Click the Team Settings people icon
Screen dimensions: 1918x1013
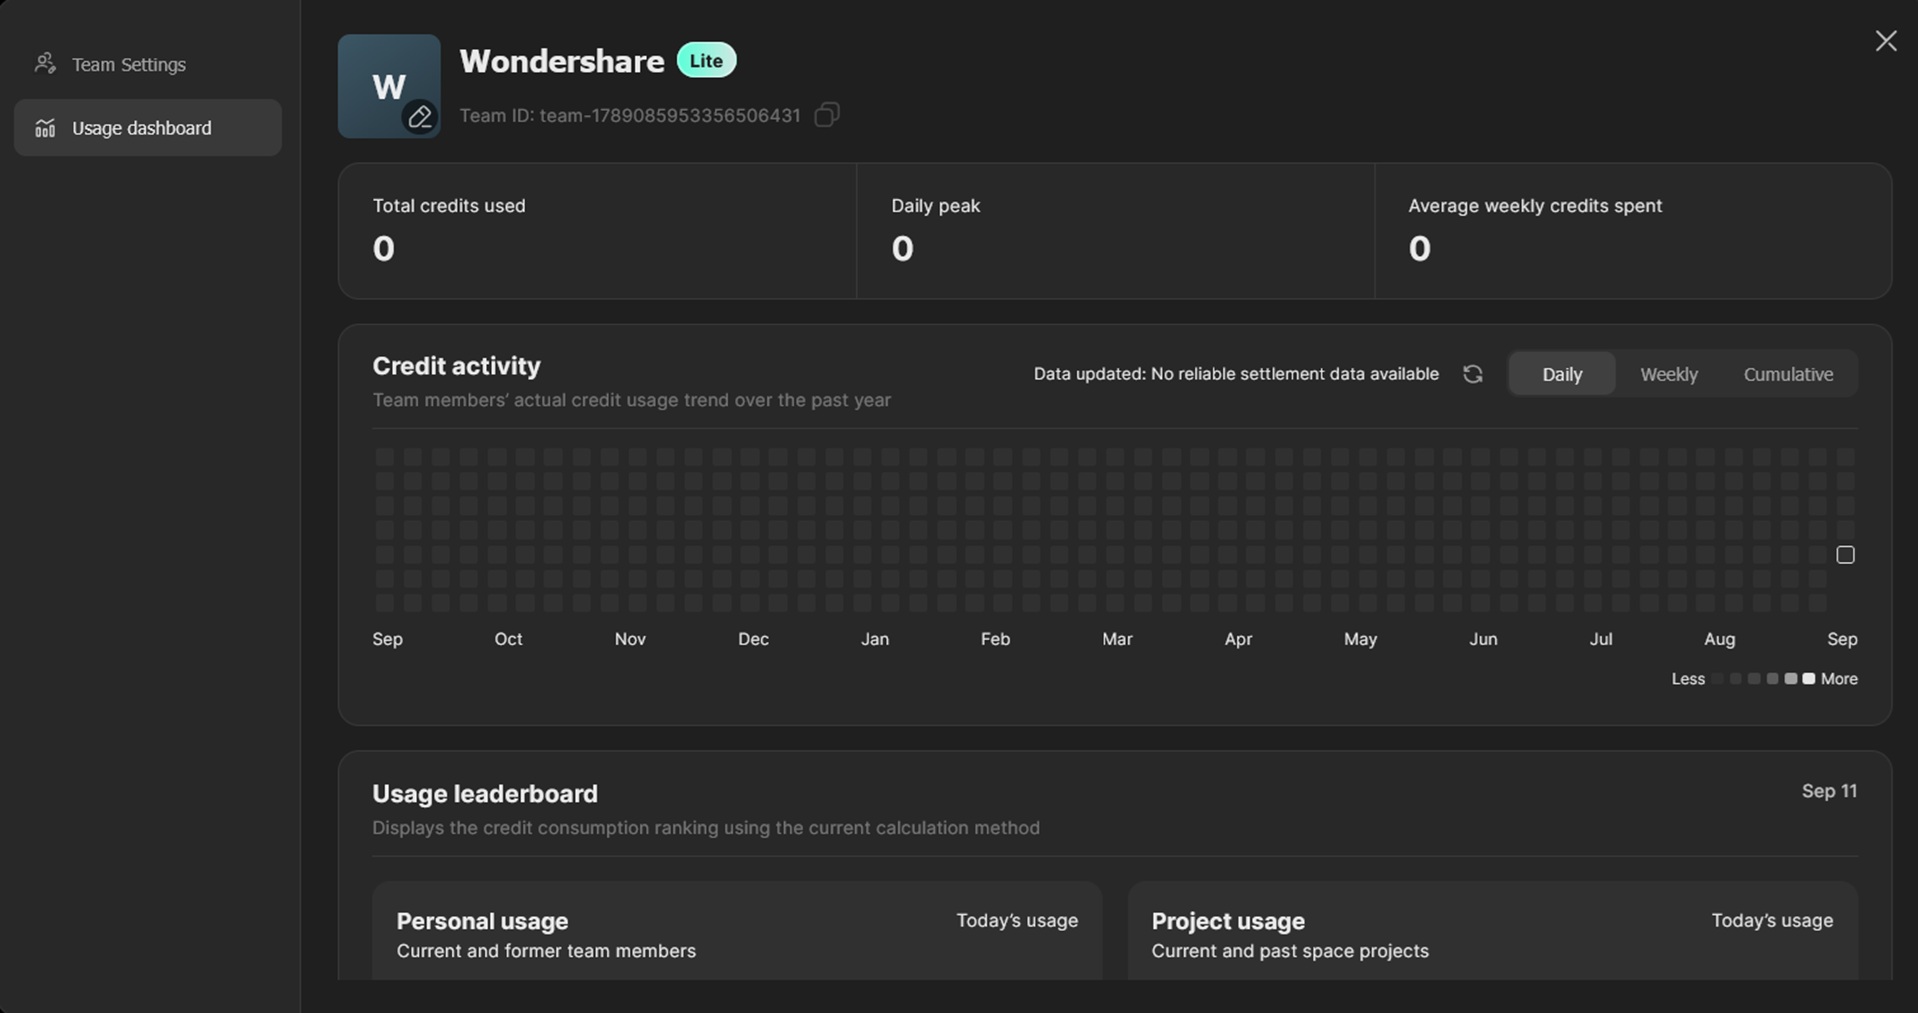45,64
